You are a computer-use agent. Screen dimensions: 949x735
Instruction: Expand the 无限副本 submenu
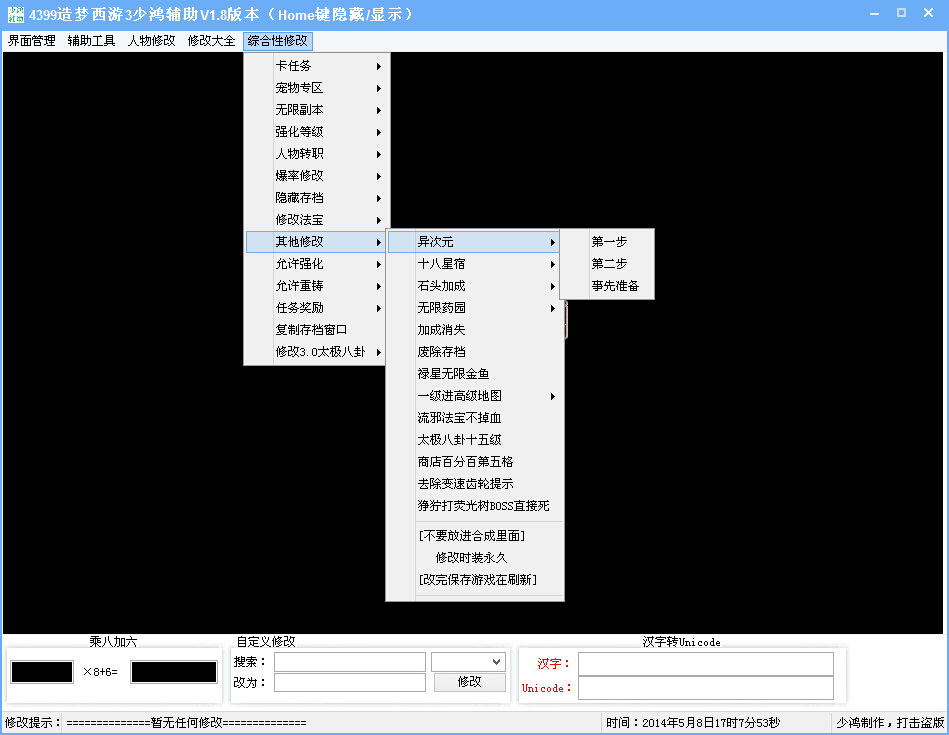(316, 110)
